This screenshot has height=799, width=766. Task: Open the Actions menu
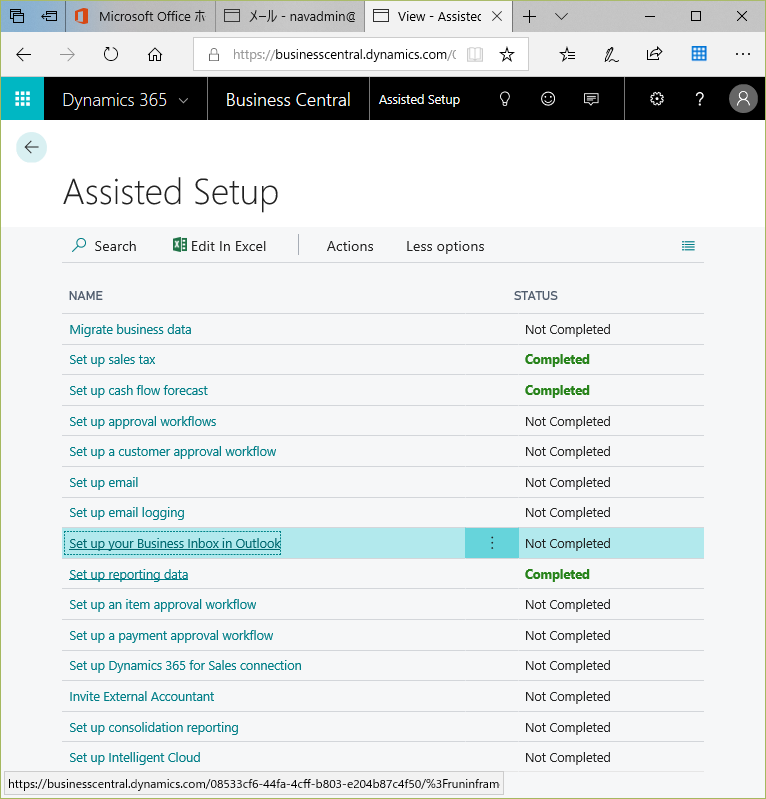pos(350,246)
